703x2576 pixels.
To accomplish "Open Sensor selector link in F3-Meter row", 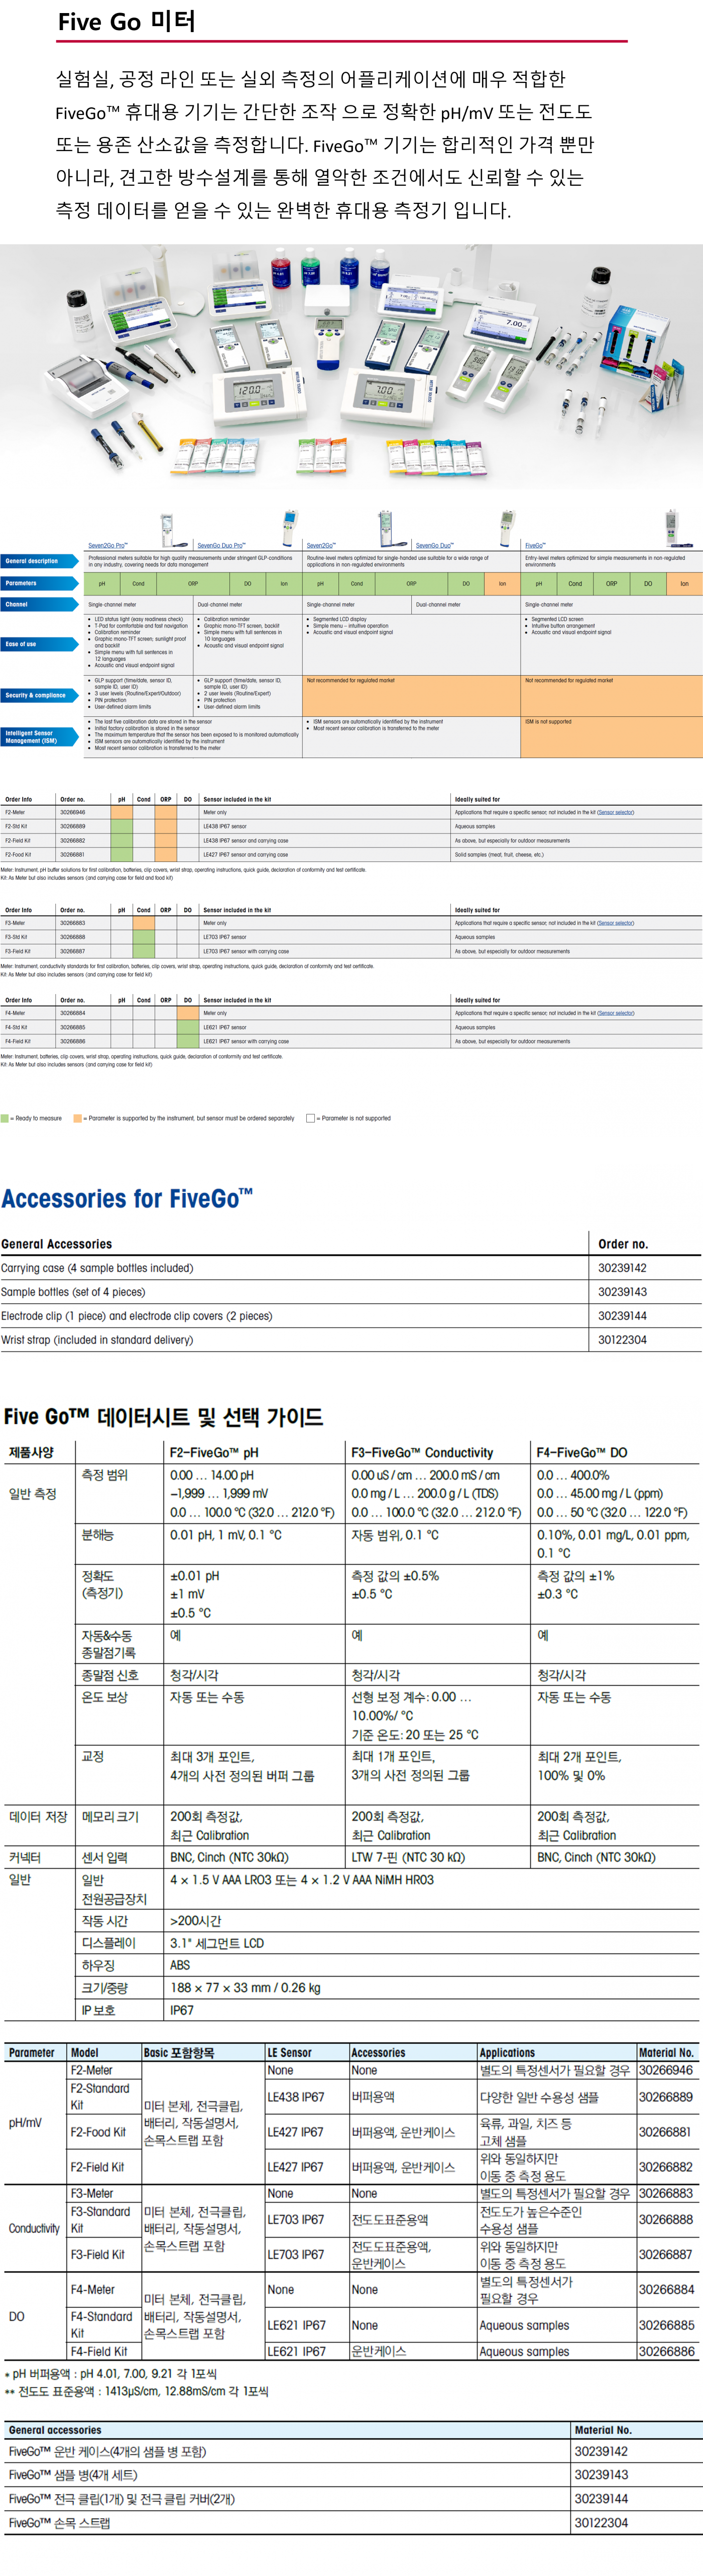I will 615,923.
